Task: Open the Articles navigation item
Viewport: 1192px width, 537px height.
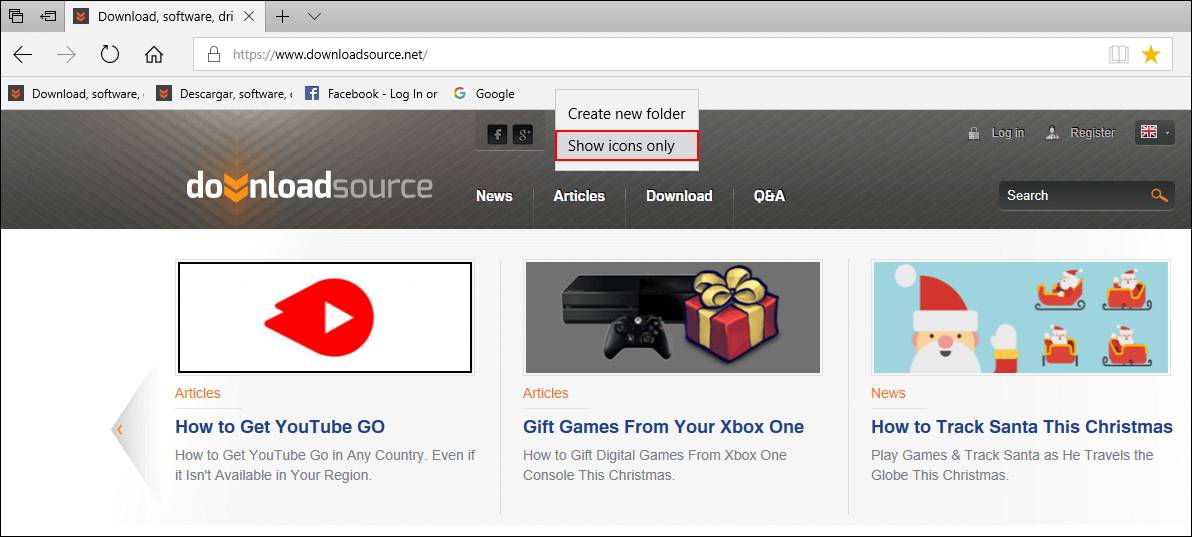Action: [x=579, y=196]
